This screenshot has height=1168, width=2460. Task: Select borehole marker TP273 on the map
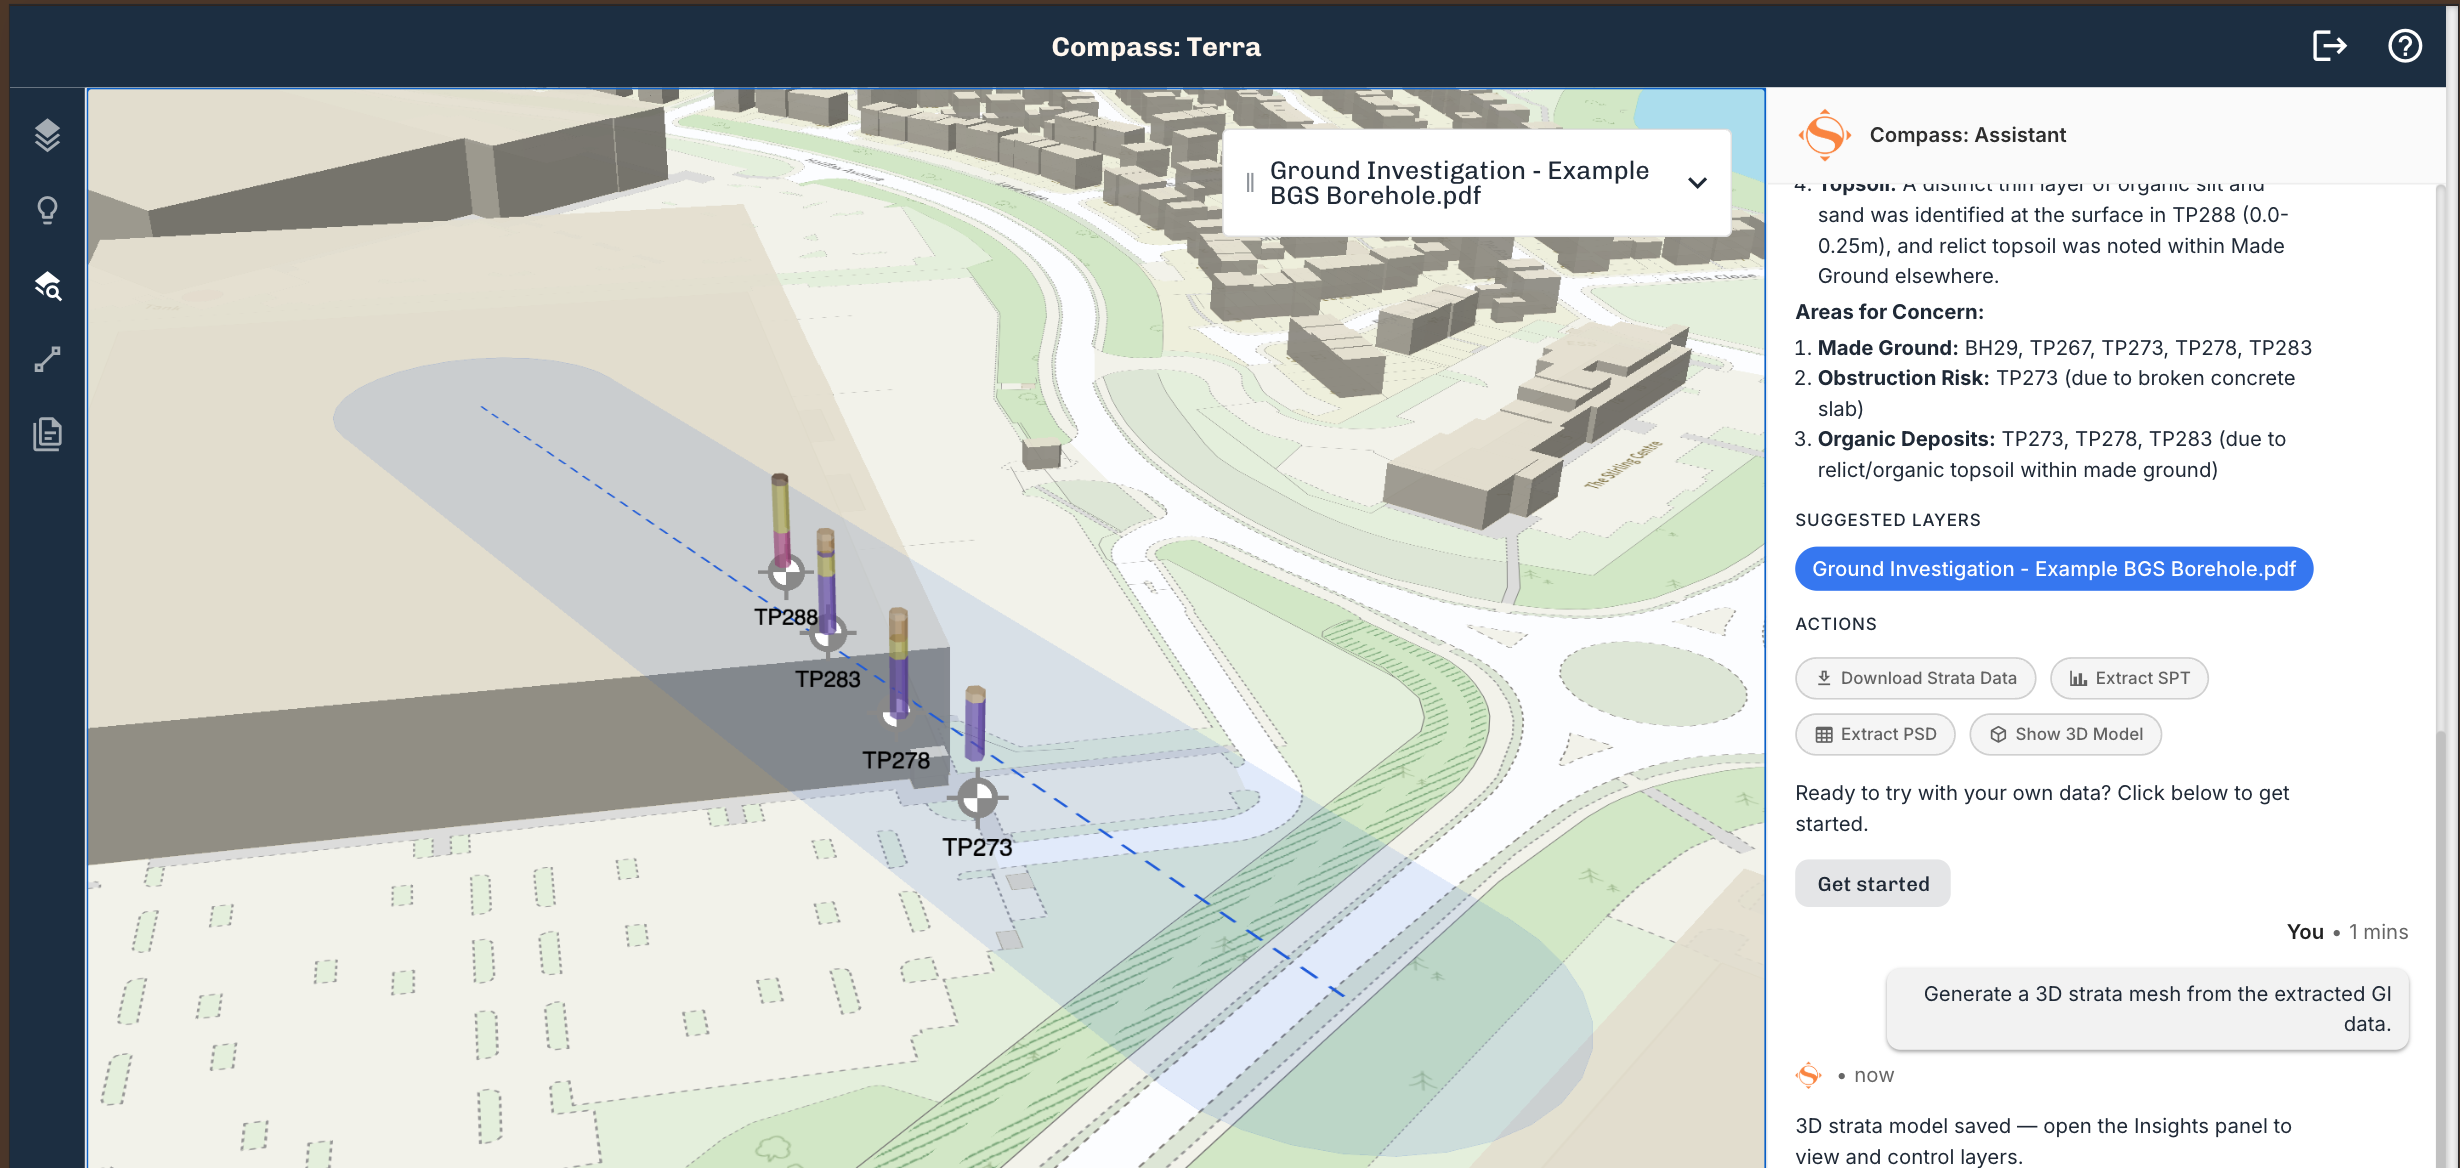click(977, 798)
